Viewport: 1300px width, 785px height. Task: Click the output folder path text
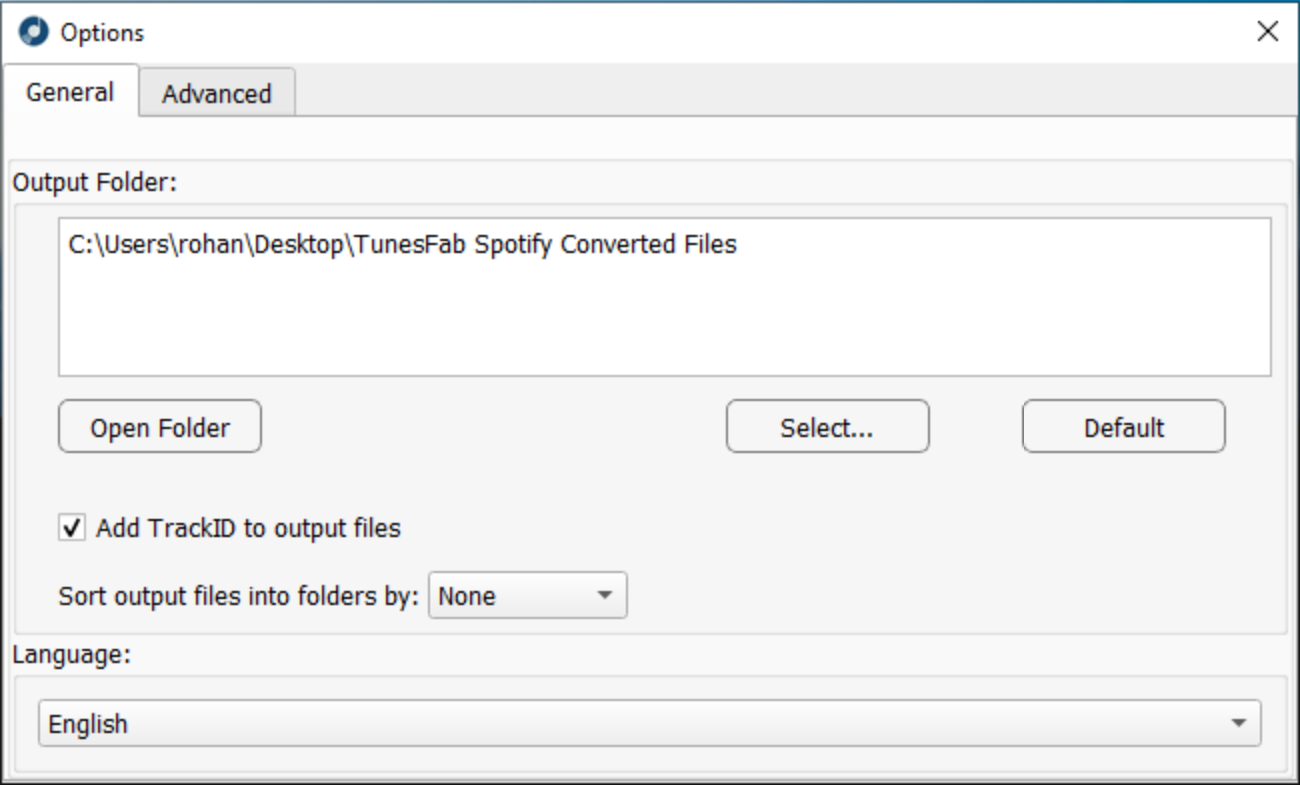(x=402, y=245)
